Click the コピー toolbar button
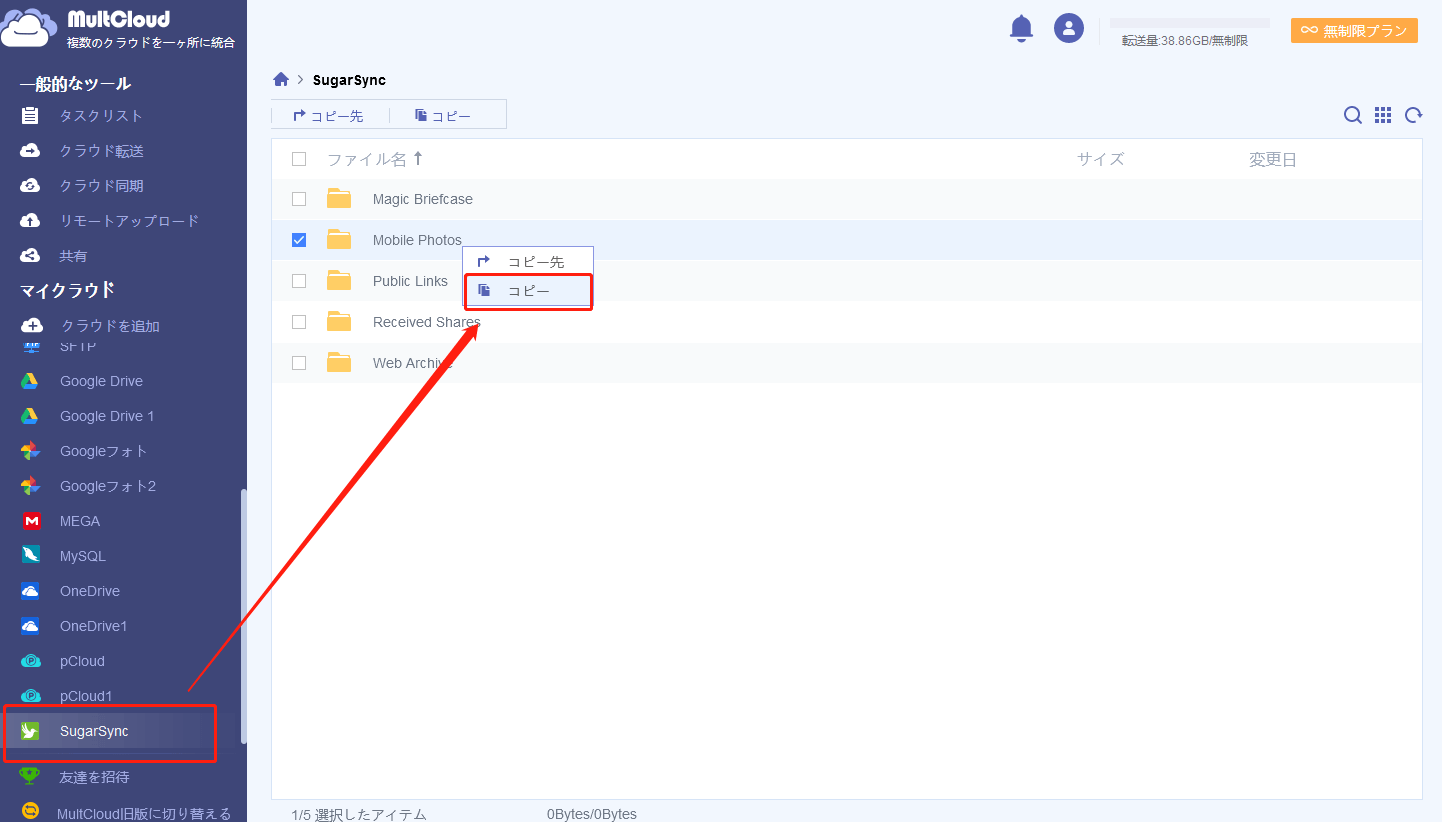 [444, 116]
